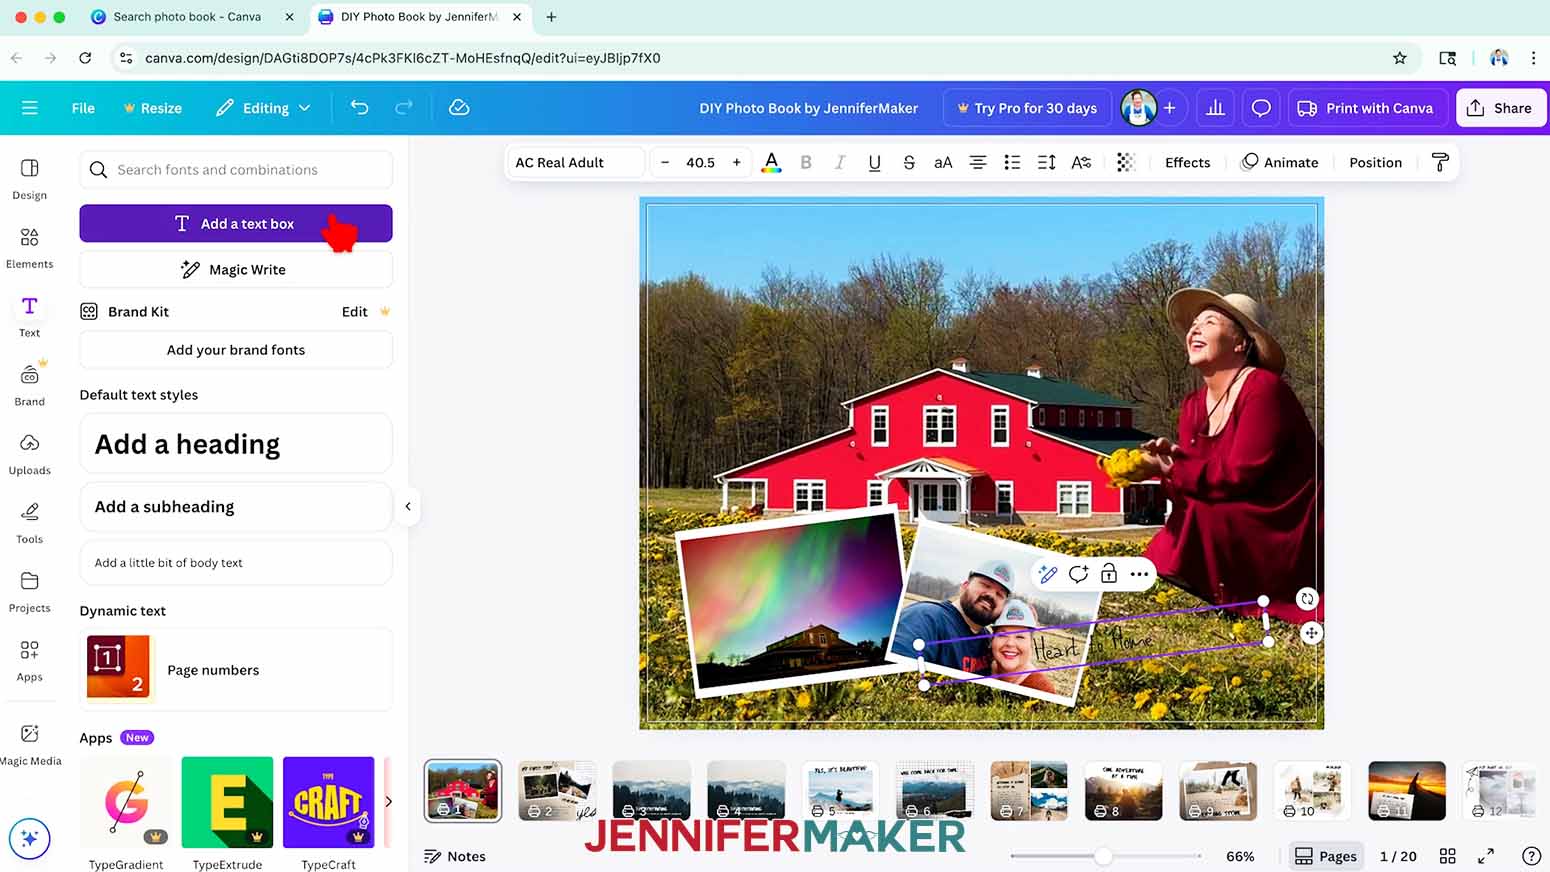
Task: Click the Magic Write button
Action: pos(236,269)
